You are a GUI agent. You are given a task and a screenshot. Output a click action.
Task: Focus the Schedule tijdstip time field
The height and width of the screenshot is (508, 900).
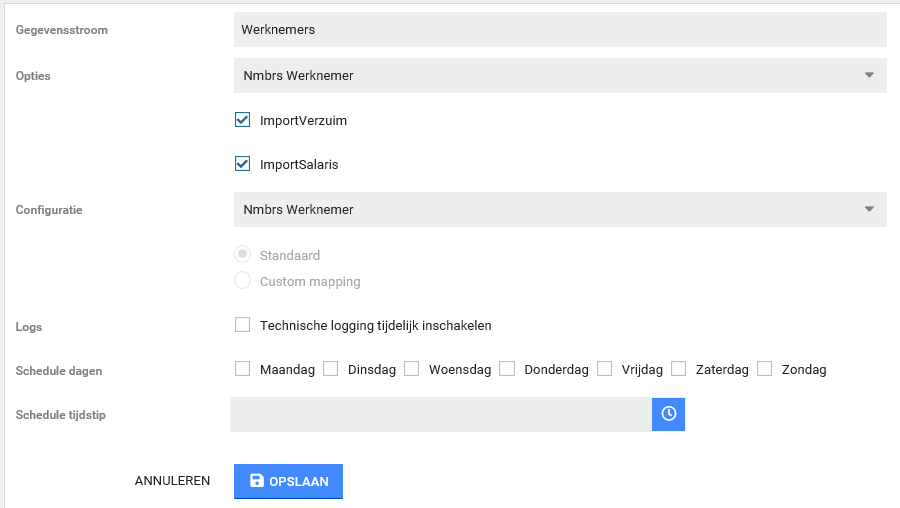tap(440, 414)
